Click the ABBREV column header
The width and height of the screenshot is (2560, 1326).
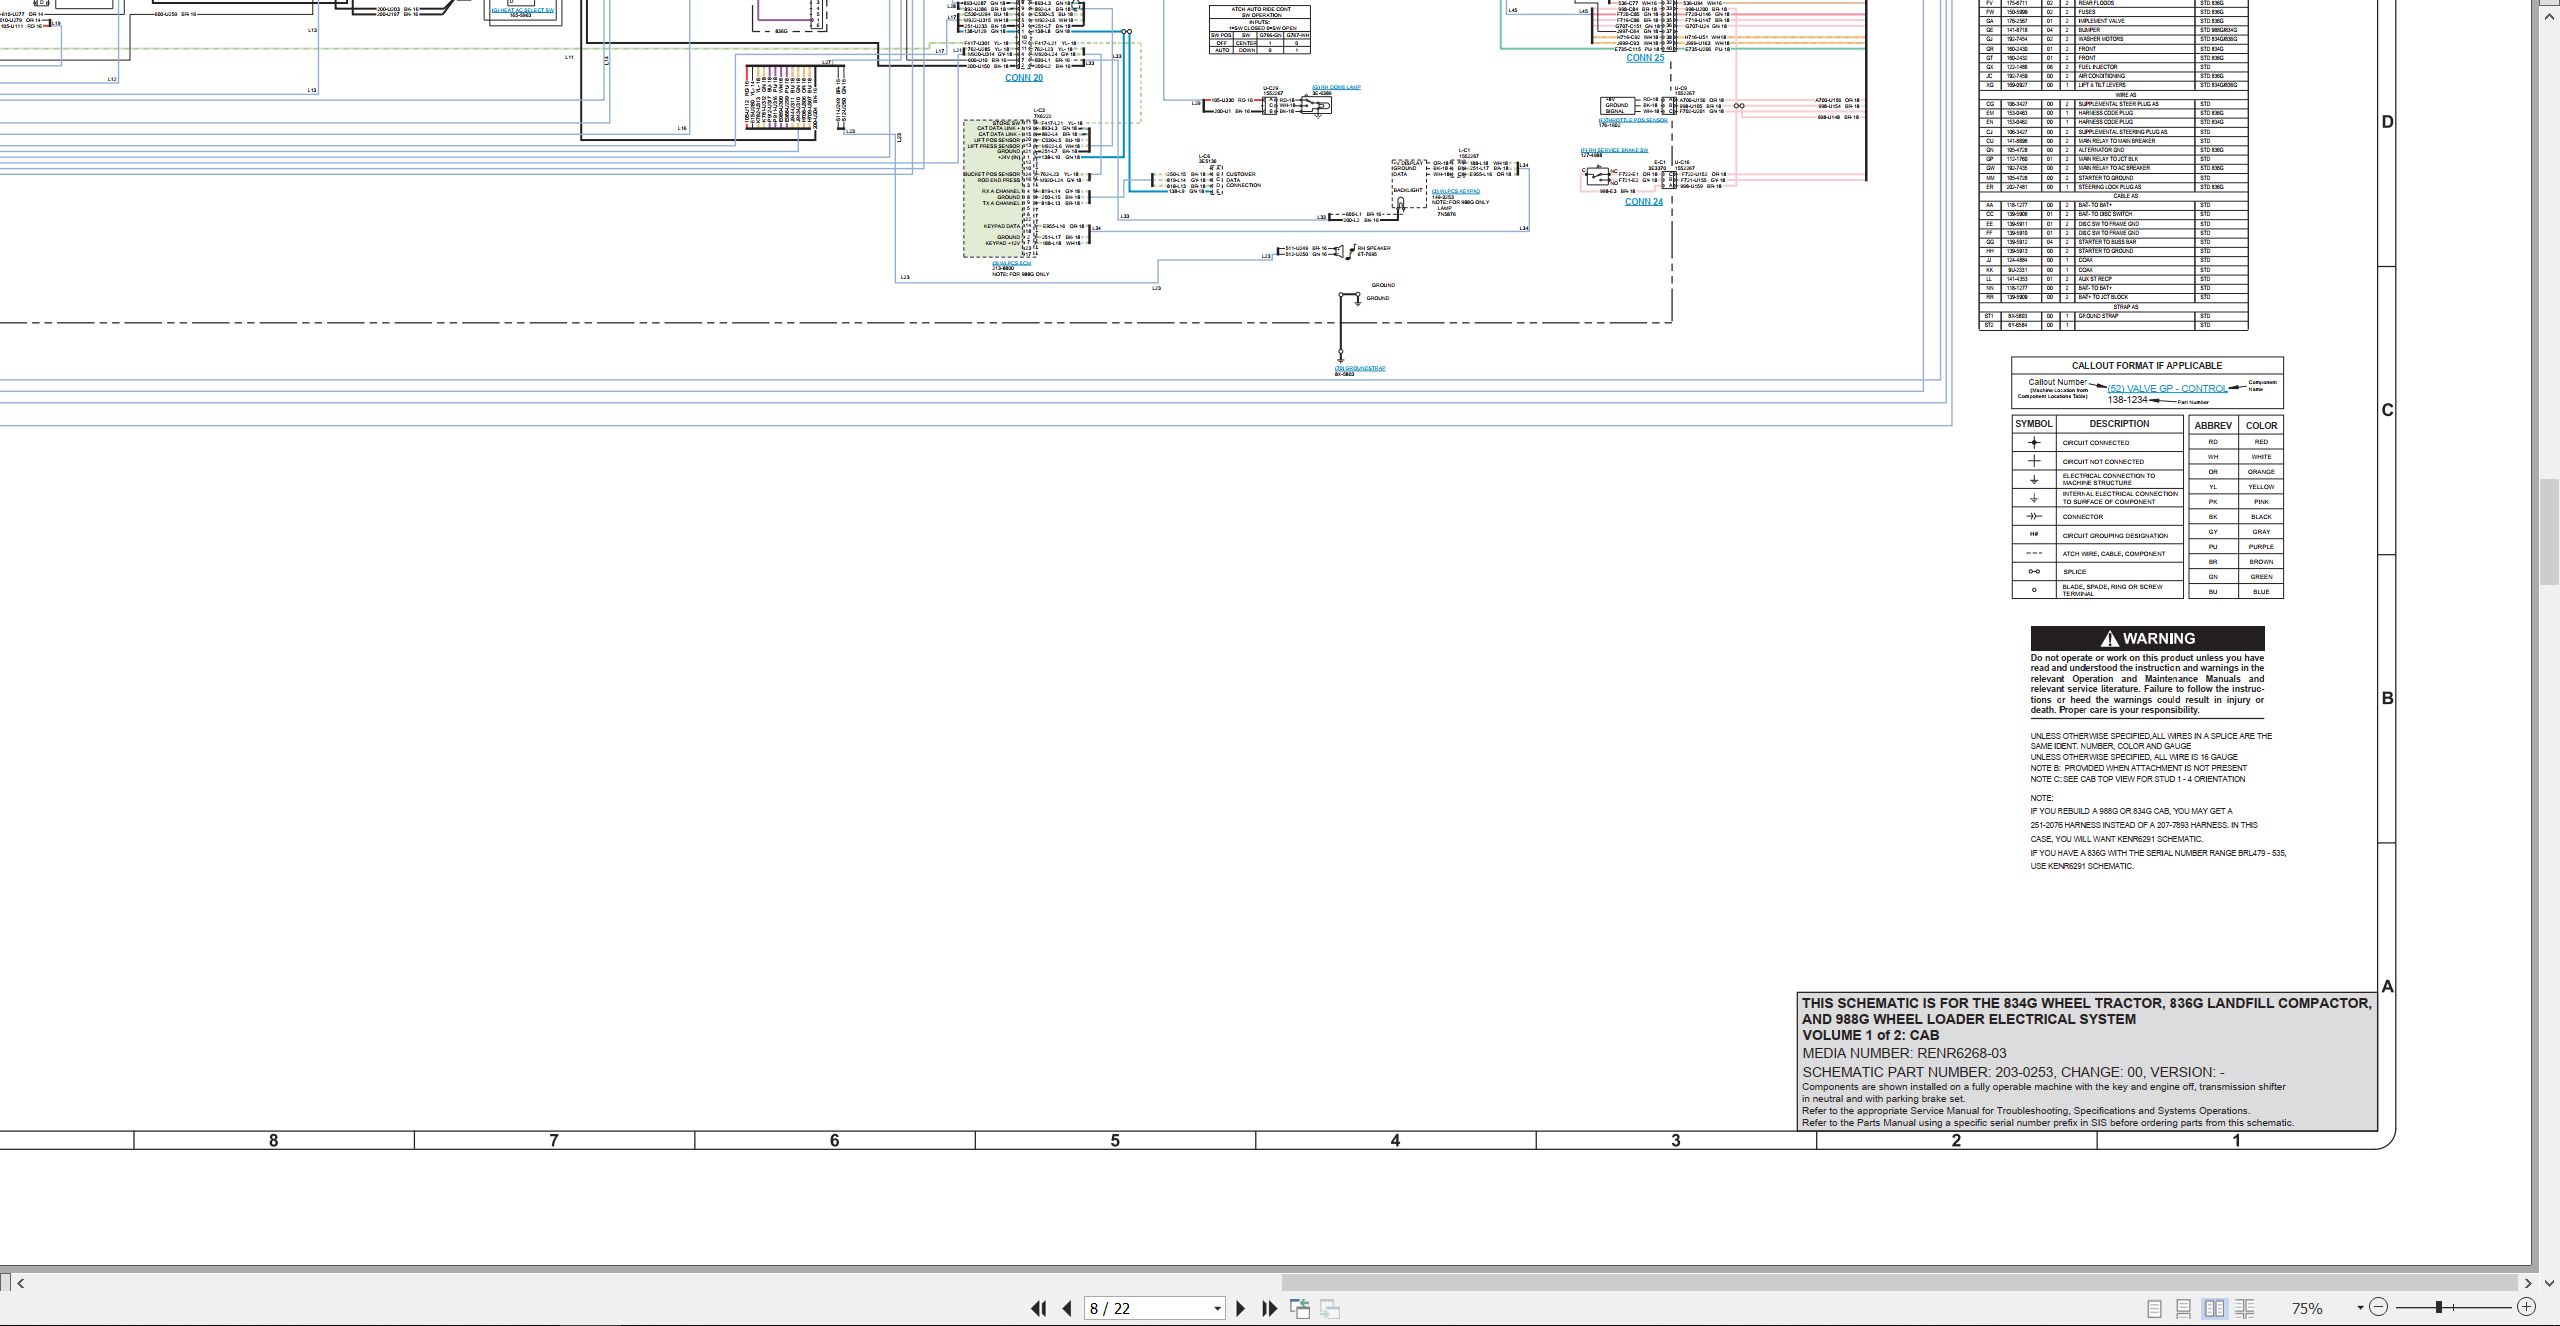tap(2213, 425)
